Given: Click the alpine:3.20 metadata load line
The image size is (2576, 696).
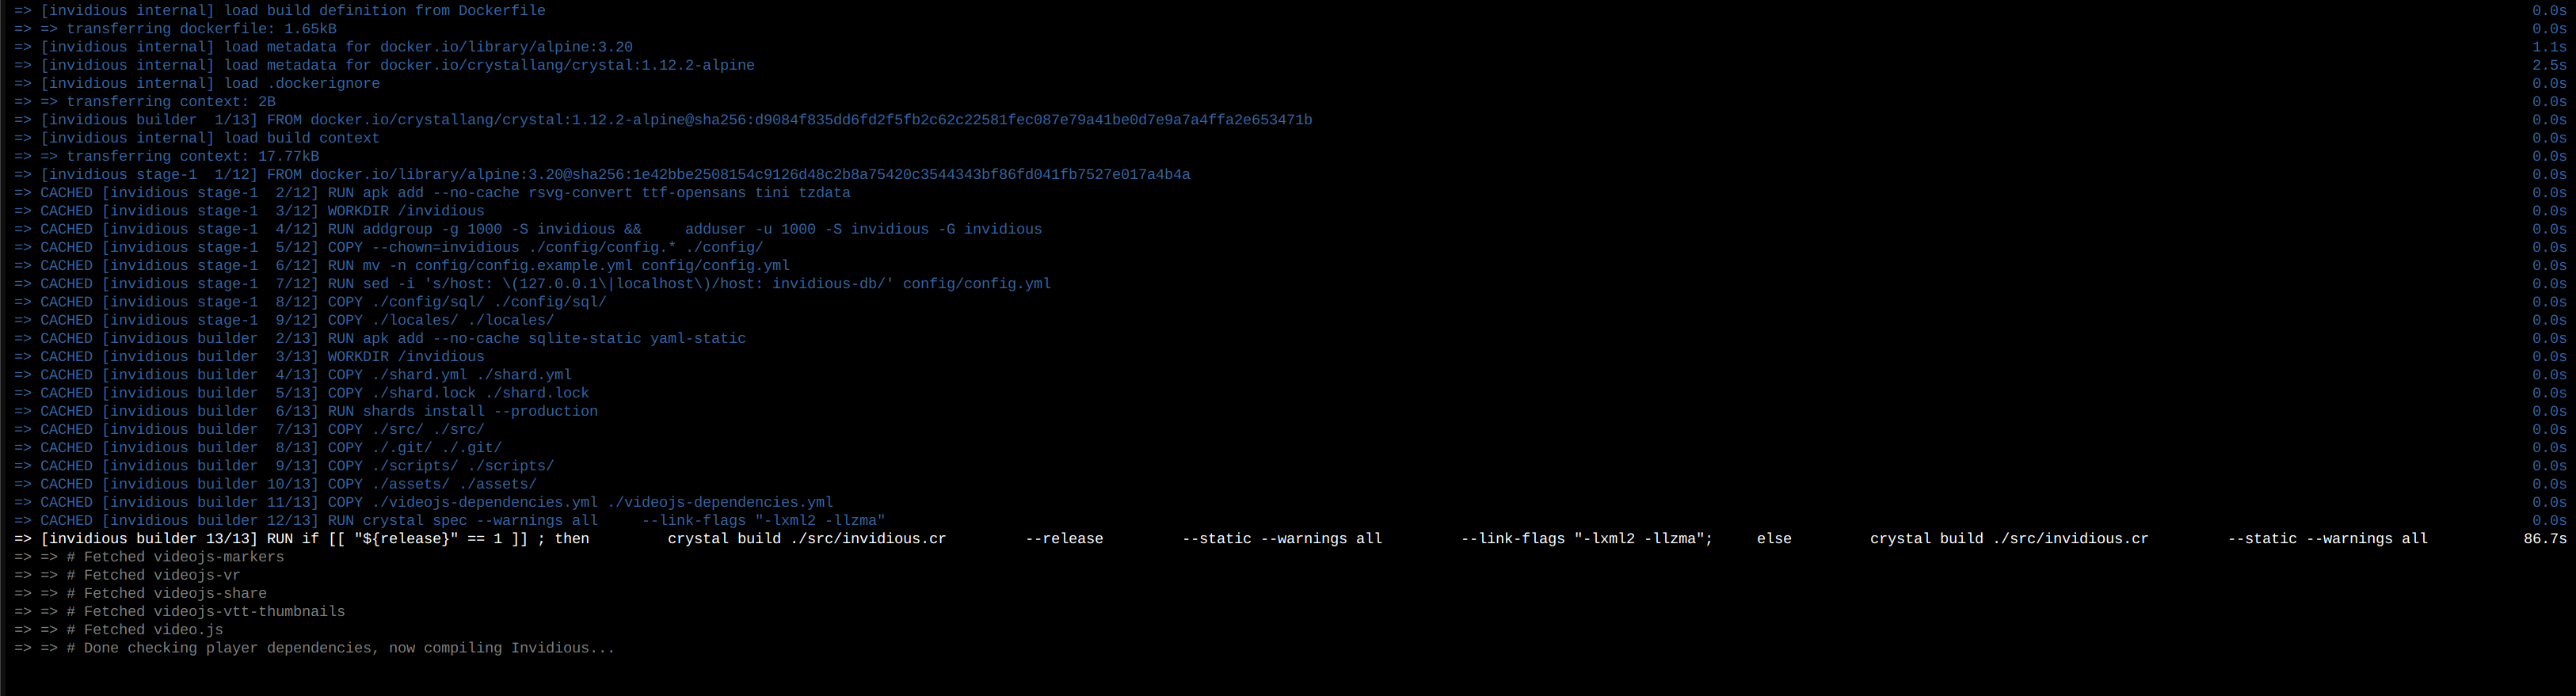Looking at the screenshot, I should [323, 47].
